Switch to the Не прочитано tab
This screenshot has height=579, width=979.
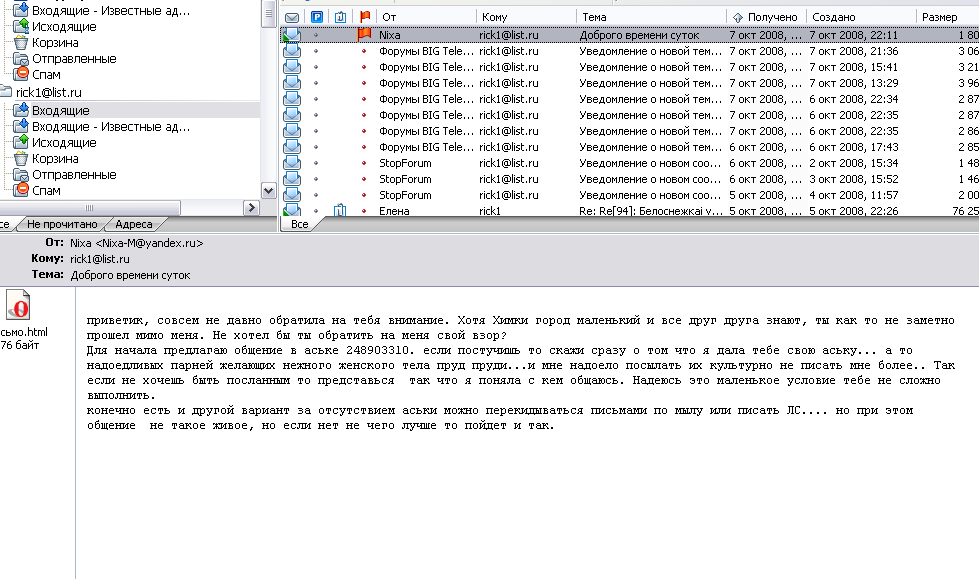pyautogui.click(x=62, y=225)
